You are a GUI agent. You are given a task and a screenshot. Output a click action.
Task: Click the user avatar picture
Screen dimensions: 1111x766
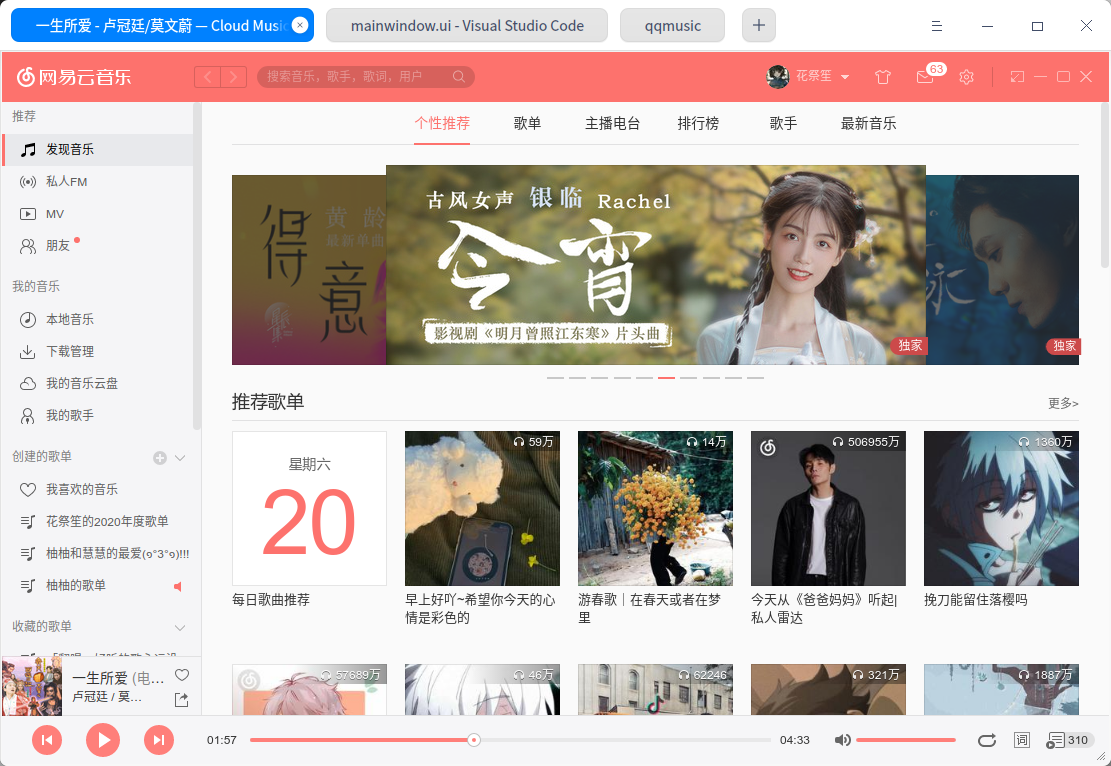777,77
